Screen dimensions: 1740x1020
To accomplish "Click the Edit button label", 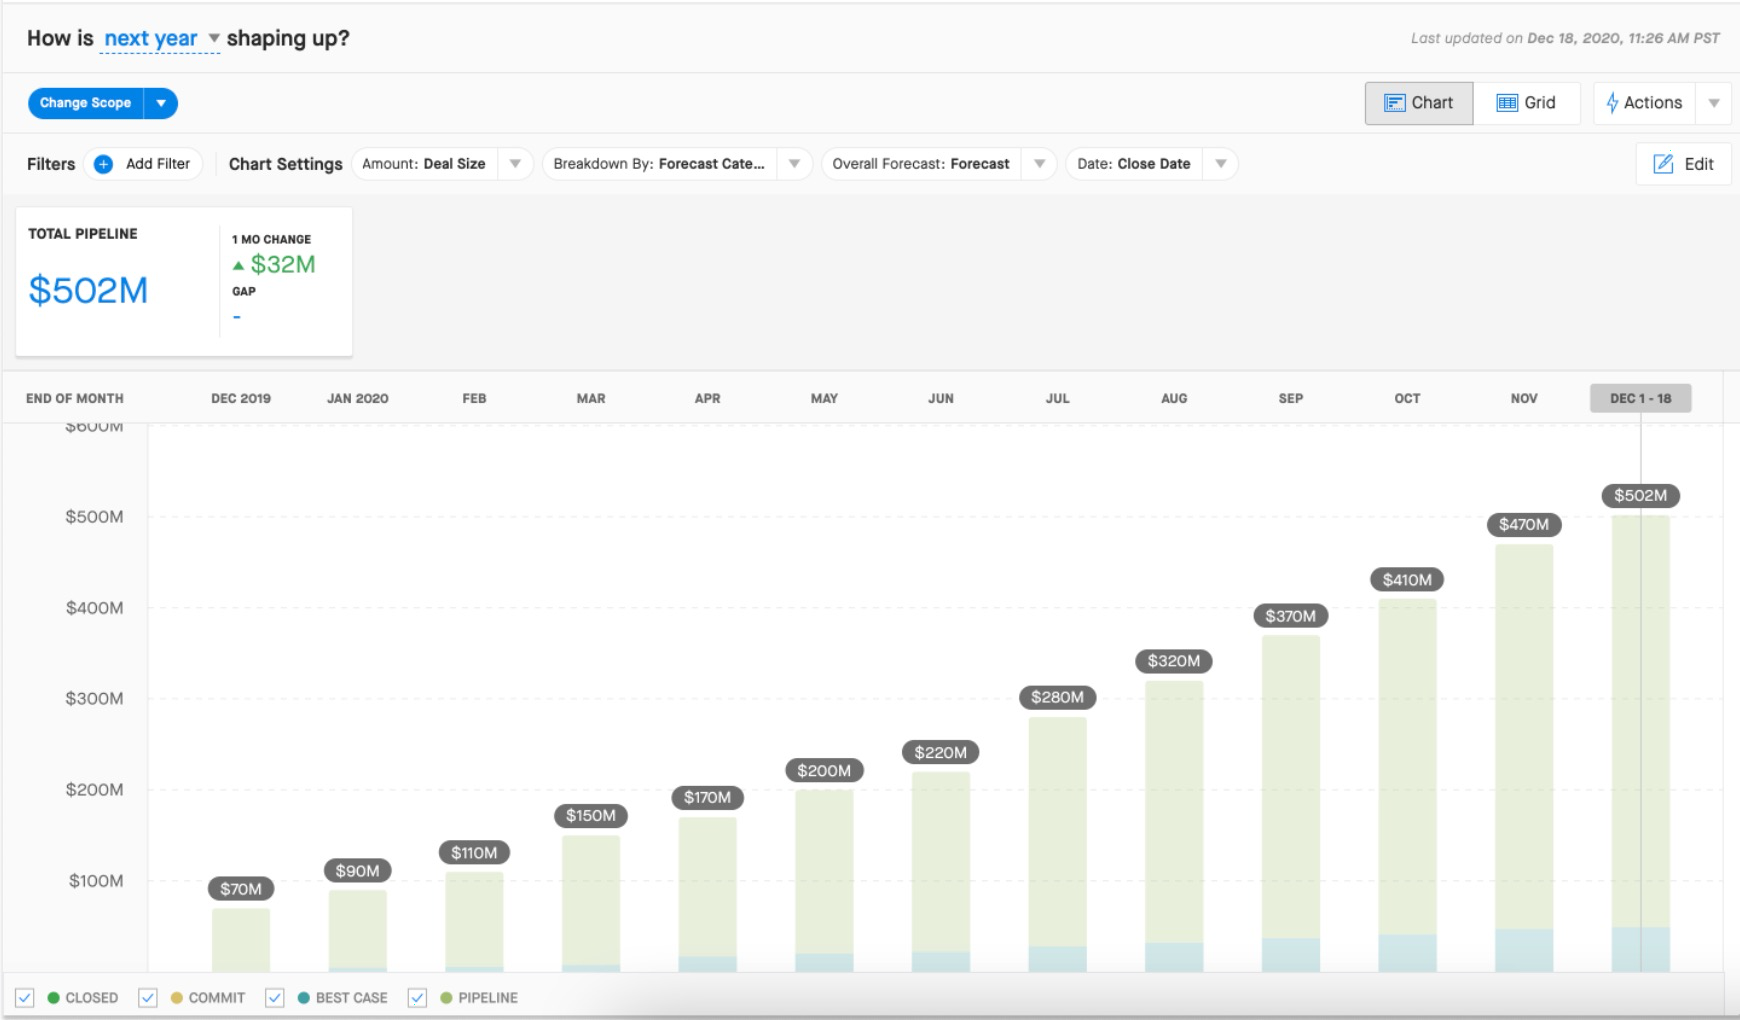I will click(1699, 164).
